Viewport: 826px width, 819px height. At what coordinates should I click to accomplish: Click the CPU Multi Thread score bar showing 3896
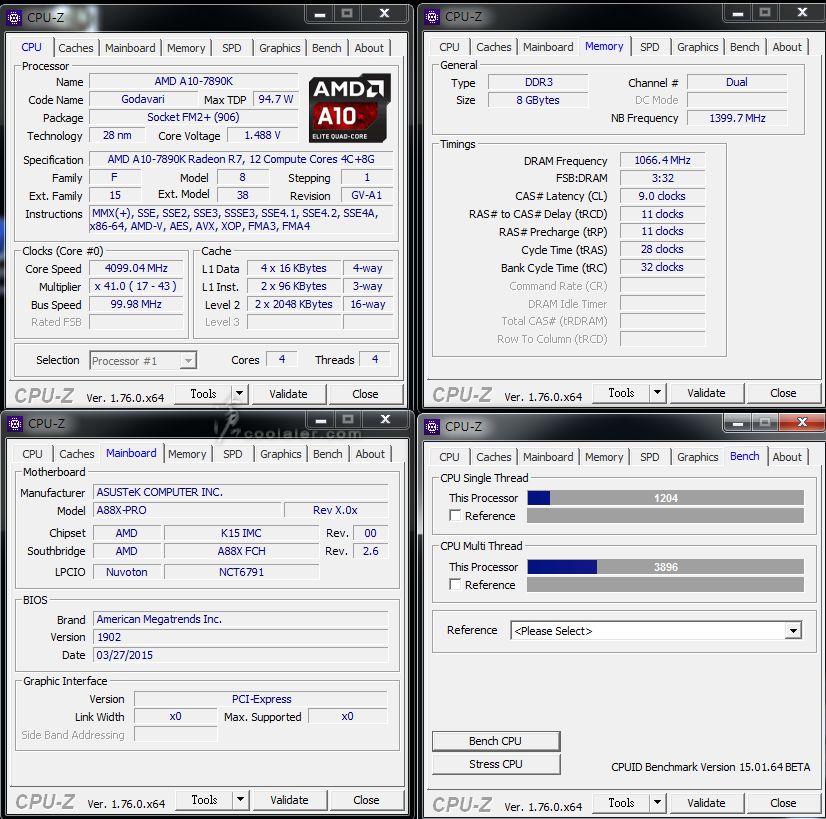coord(665,567)
